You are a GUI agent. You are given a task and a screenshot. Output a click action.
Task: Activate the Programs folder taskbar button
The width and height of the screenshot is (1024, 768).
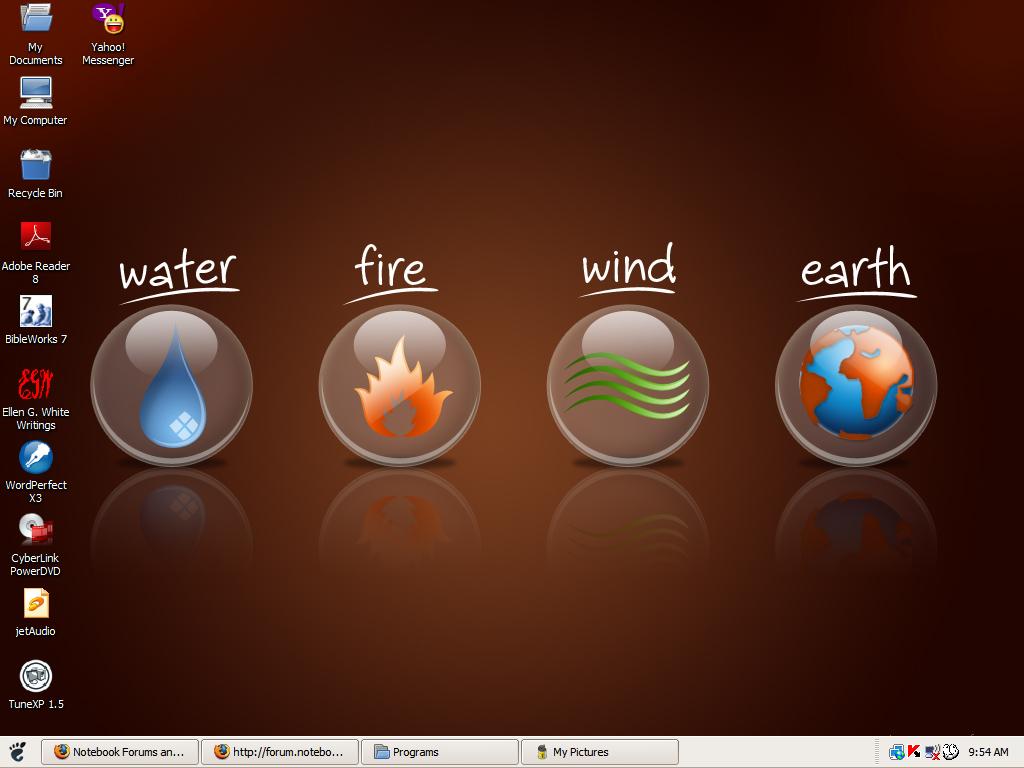click(440, 752)
